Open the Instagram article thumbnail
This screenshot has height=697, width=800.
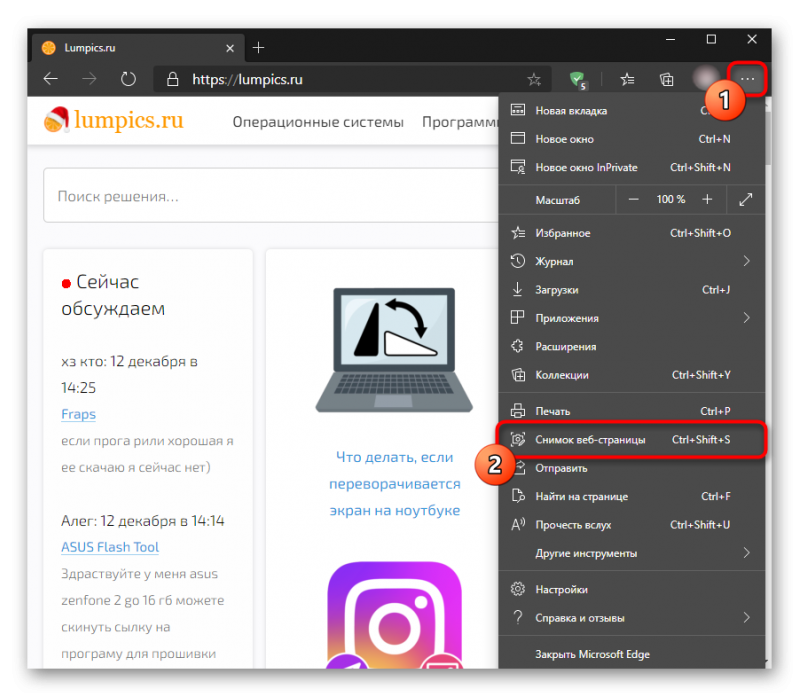click(394, 614)
